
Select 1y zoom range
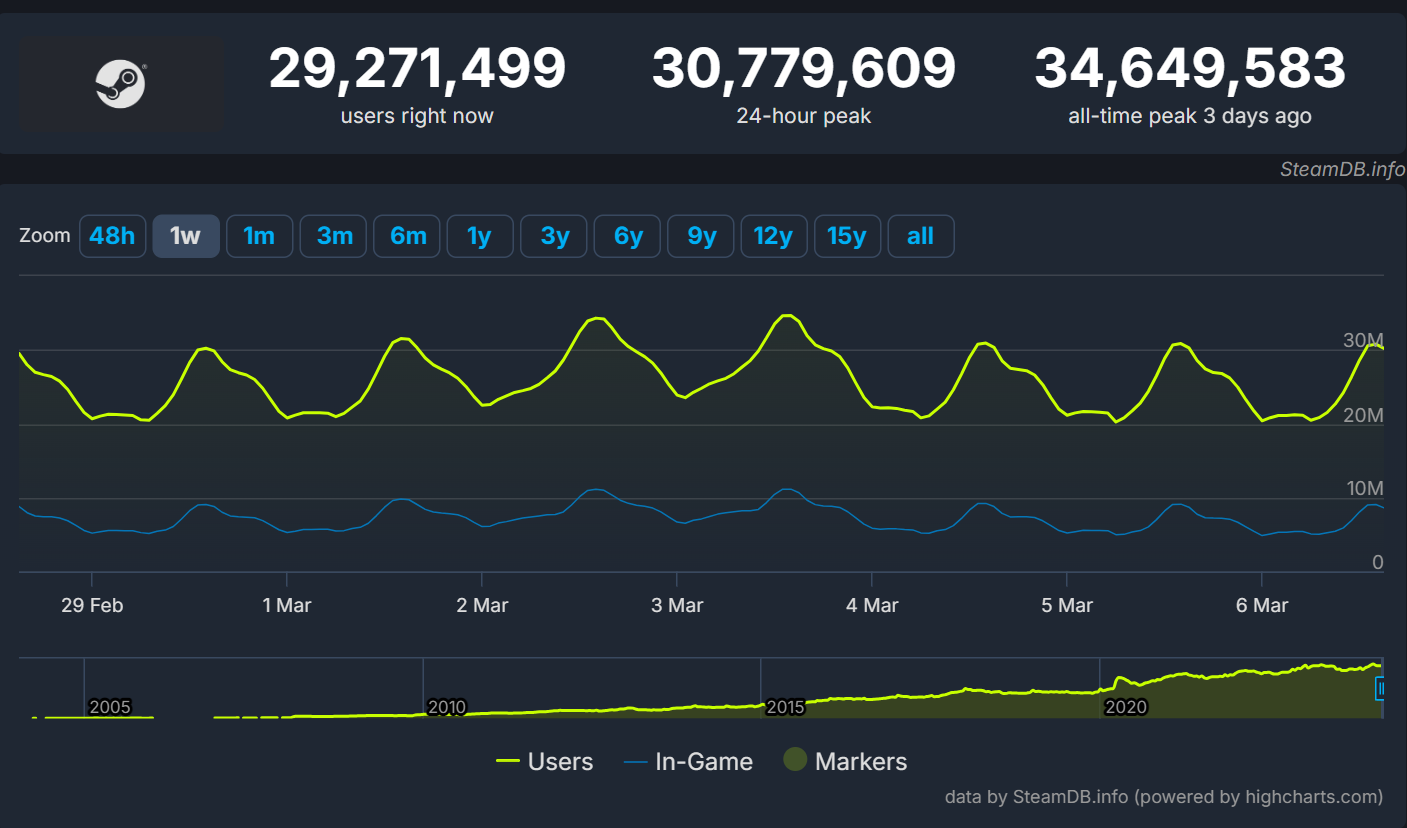pyautogui.click(x=480, y=236)
